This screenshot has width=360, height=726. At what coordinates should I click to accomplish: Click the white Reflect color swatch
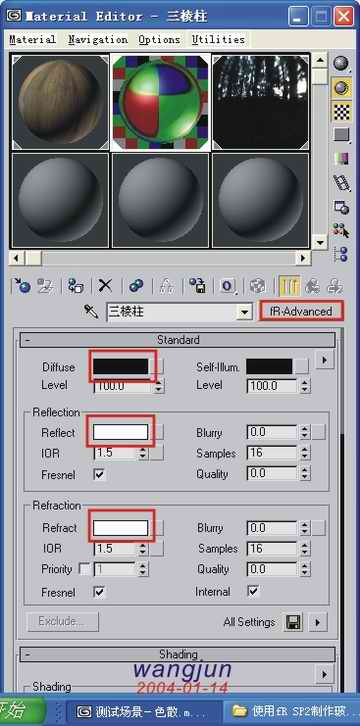pyautogui.click(x=121, y=432)
